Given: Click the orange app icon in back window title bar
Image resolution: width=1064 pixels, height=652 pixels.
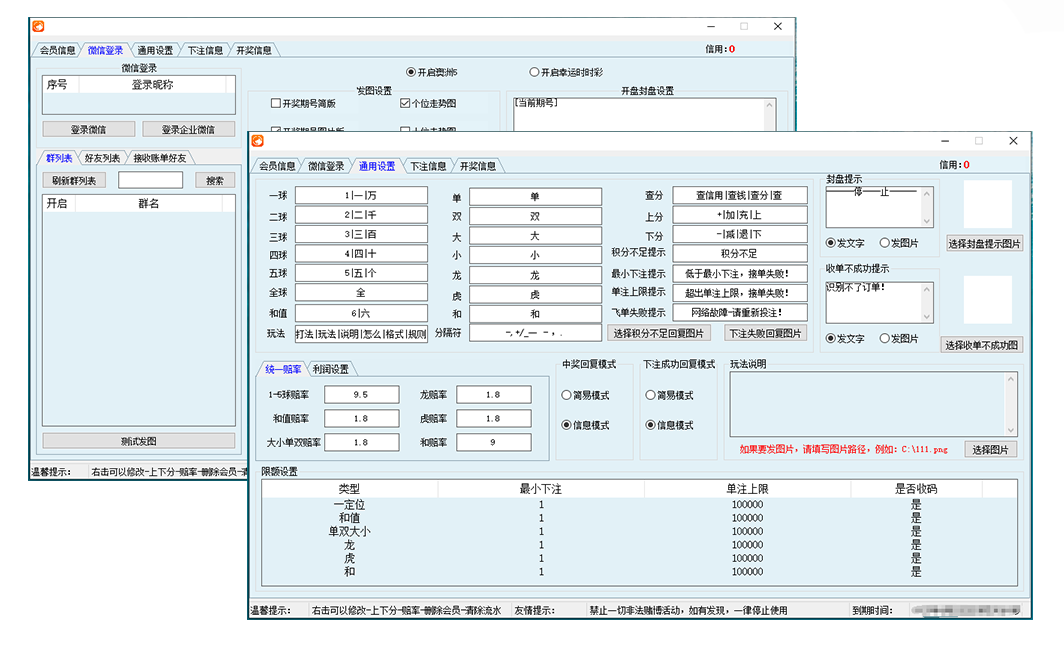Looking at the screenshot, I should tap(38, 26).
